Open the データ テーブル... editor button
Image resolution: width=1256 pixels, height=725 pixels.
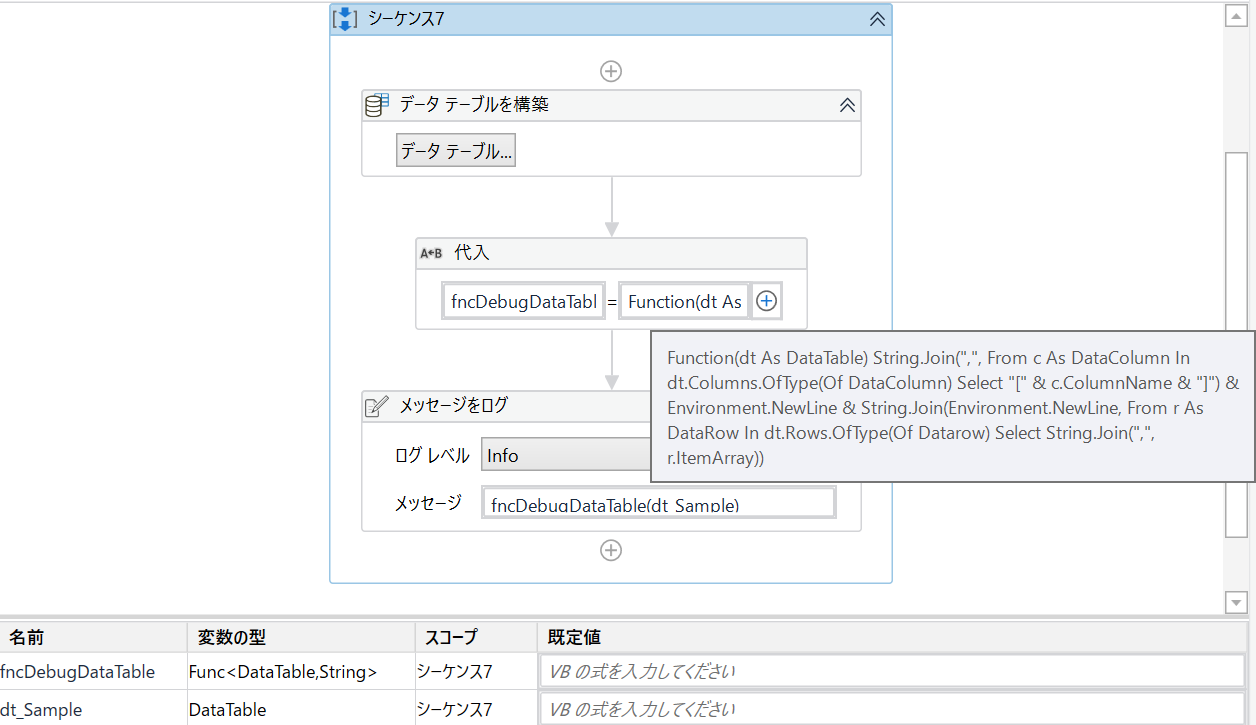point(456,151)
